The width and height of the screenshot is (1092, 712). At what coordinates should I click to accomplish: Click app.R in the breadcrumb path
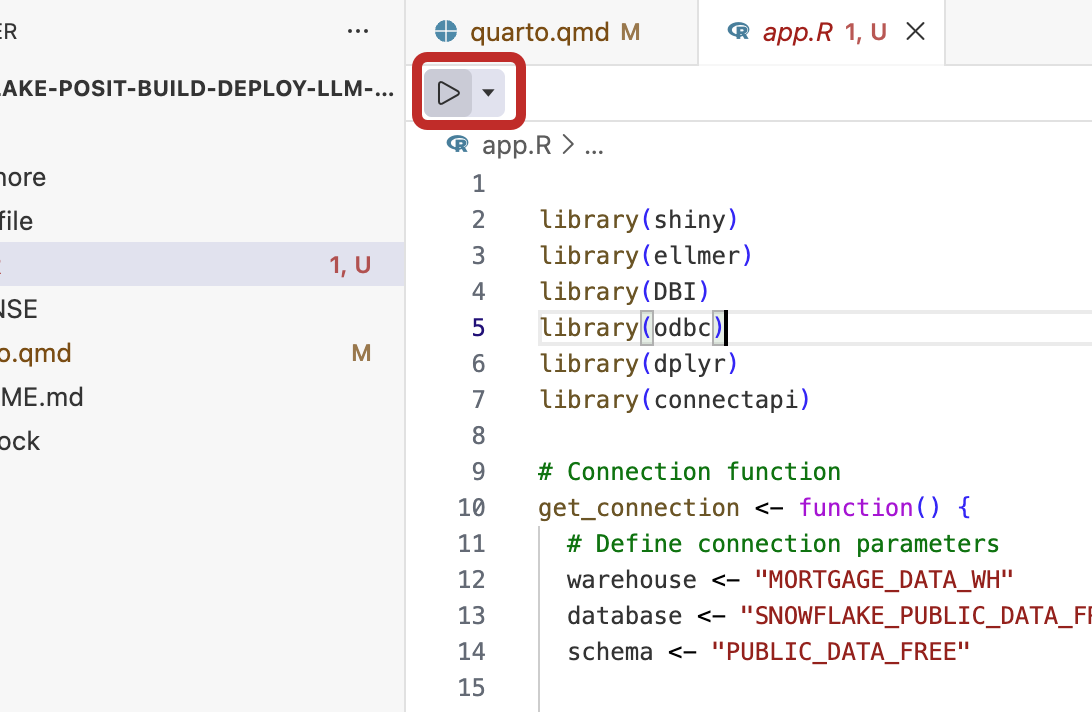point(516,145)
